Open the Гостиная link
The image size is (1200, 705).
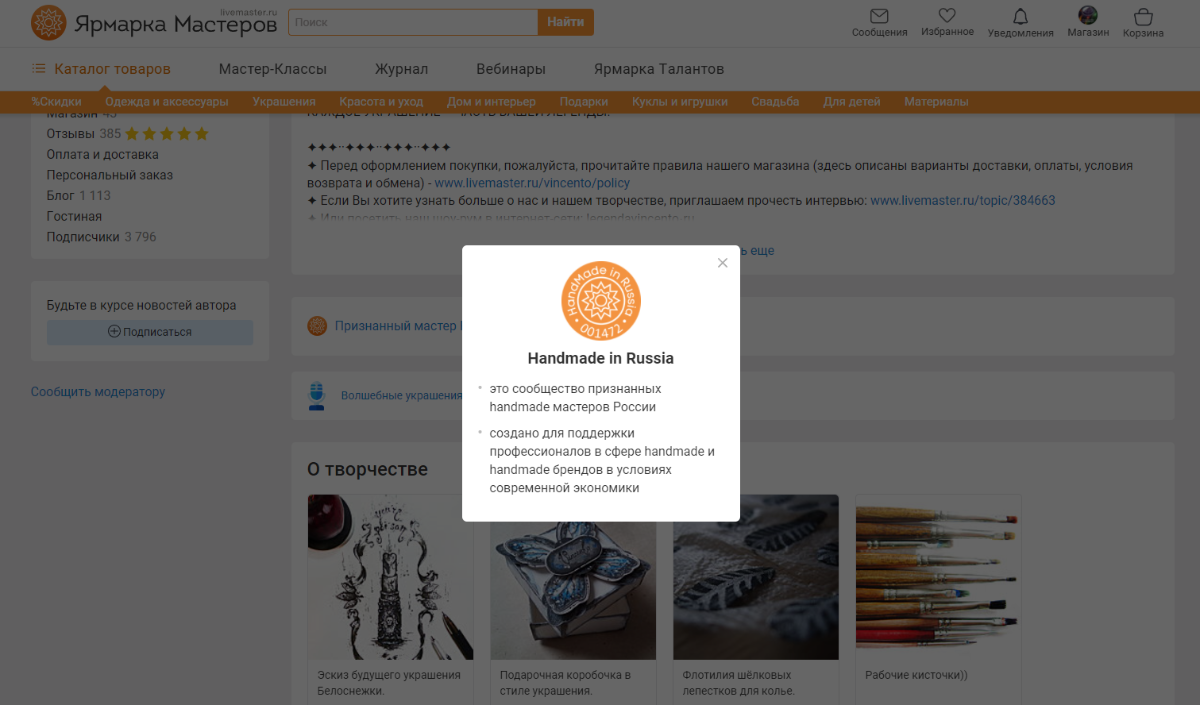(x=74, y=216)
